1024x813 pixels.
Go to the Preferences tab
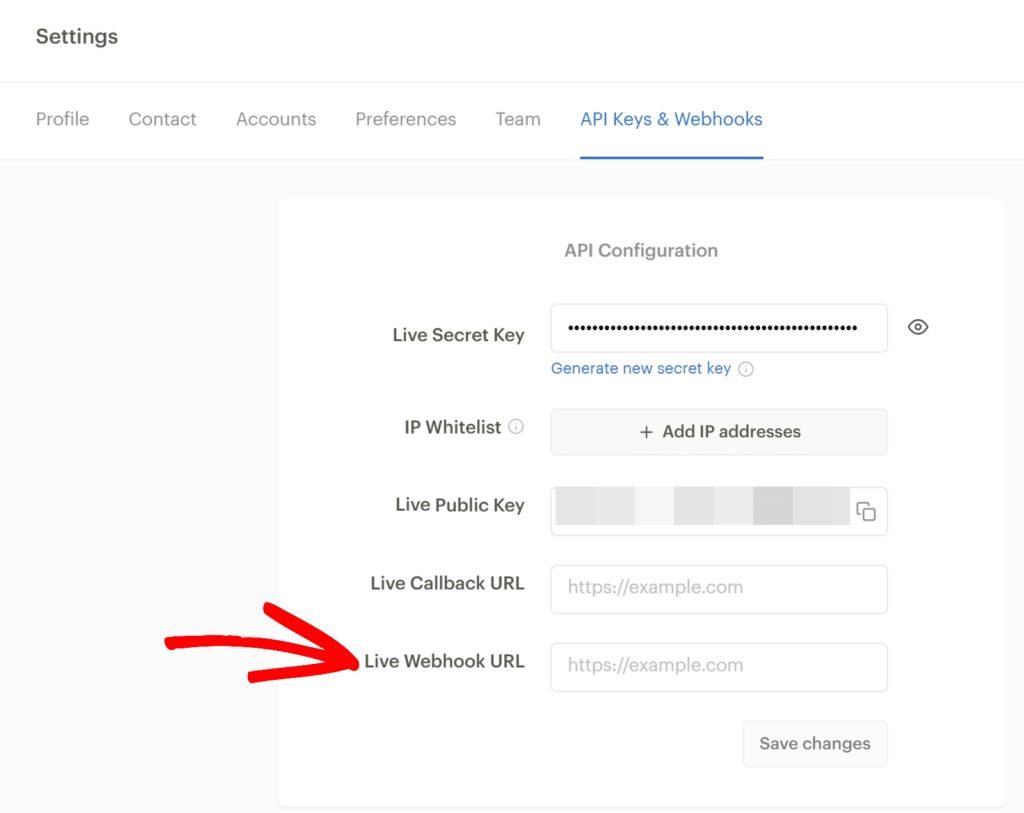406,119
